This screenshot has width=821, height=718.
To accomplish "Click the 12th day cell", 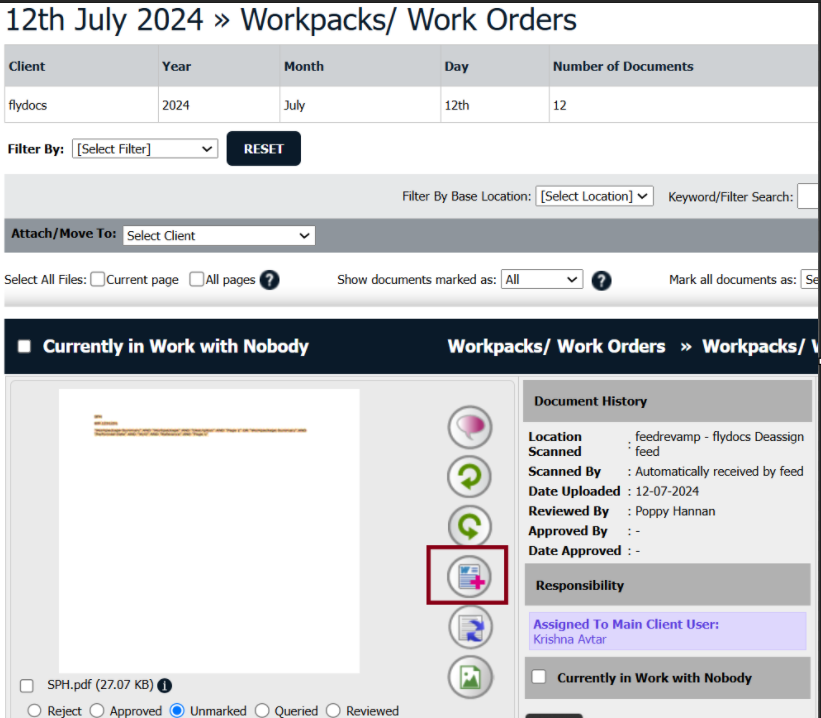I will (495, 105).
